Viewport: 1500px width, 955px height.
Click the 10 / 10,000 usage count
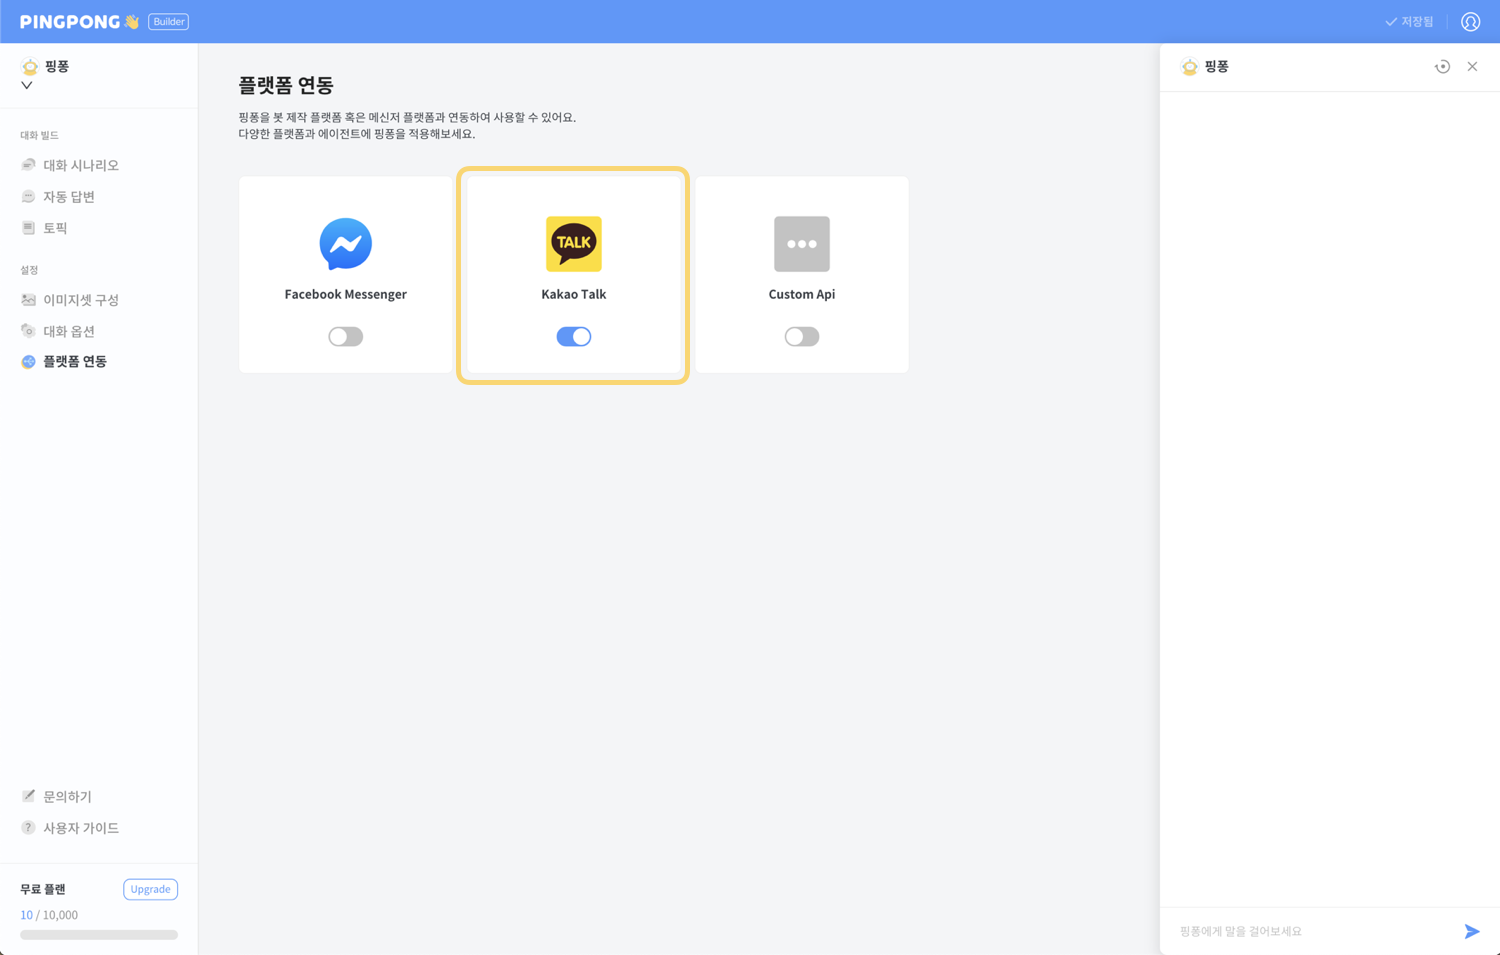[49, 915]
